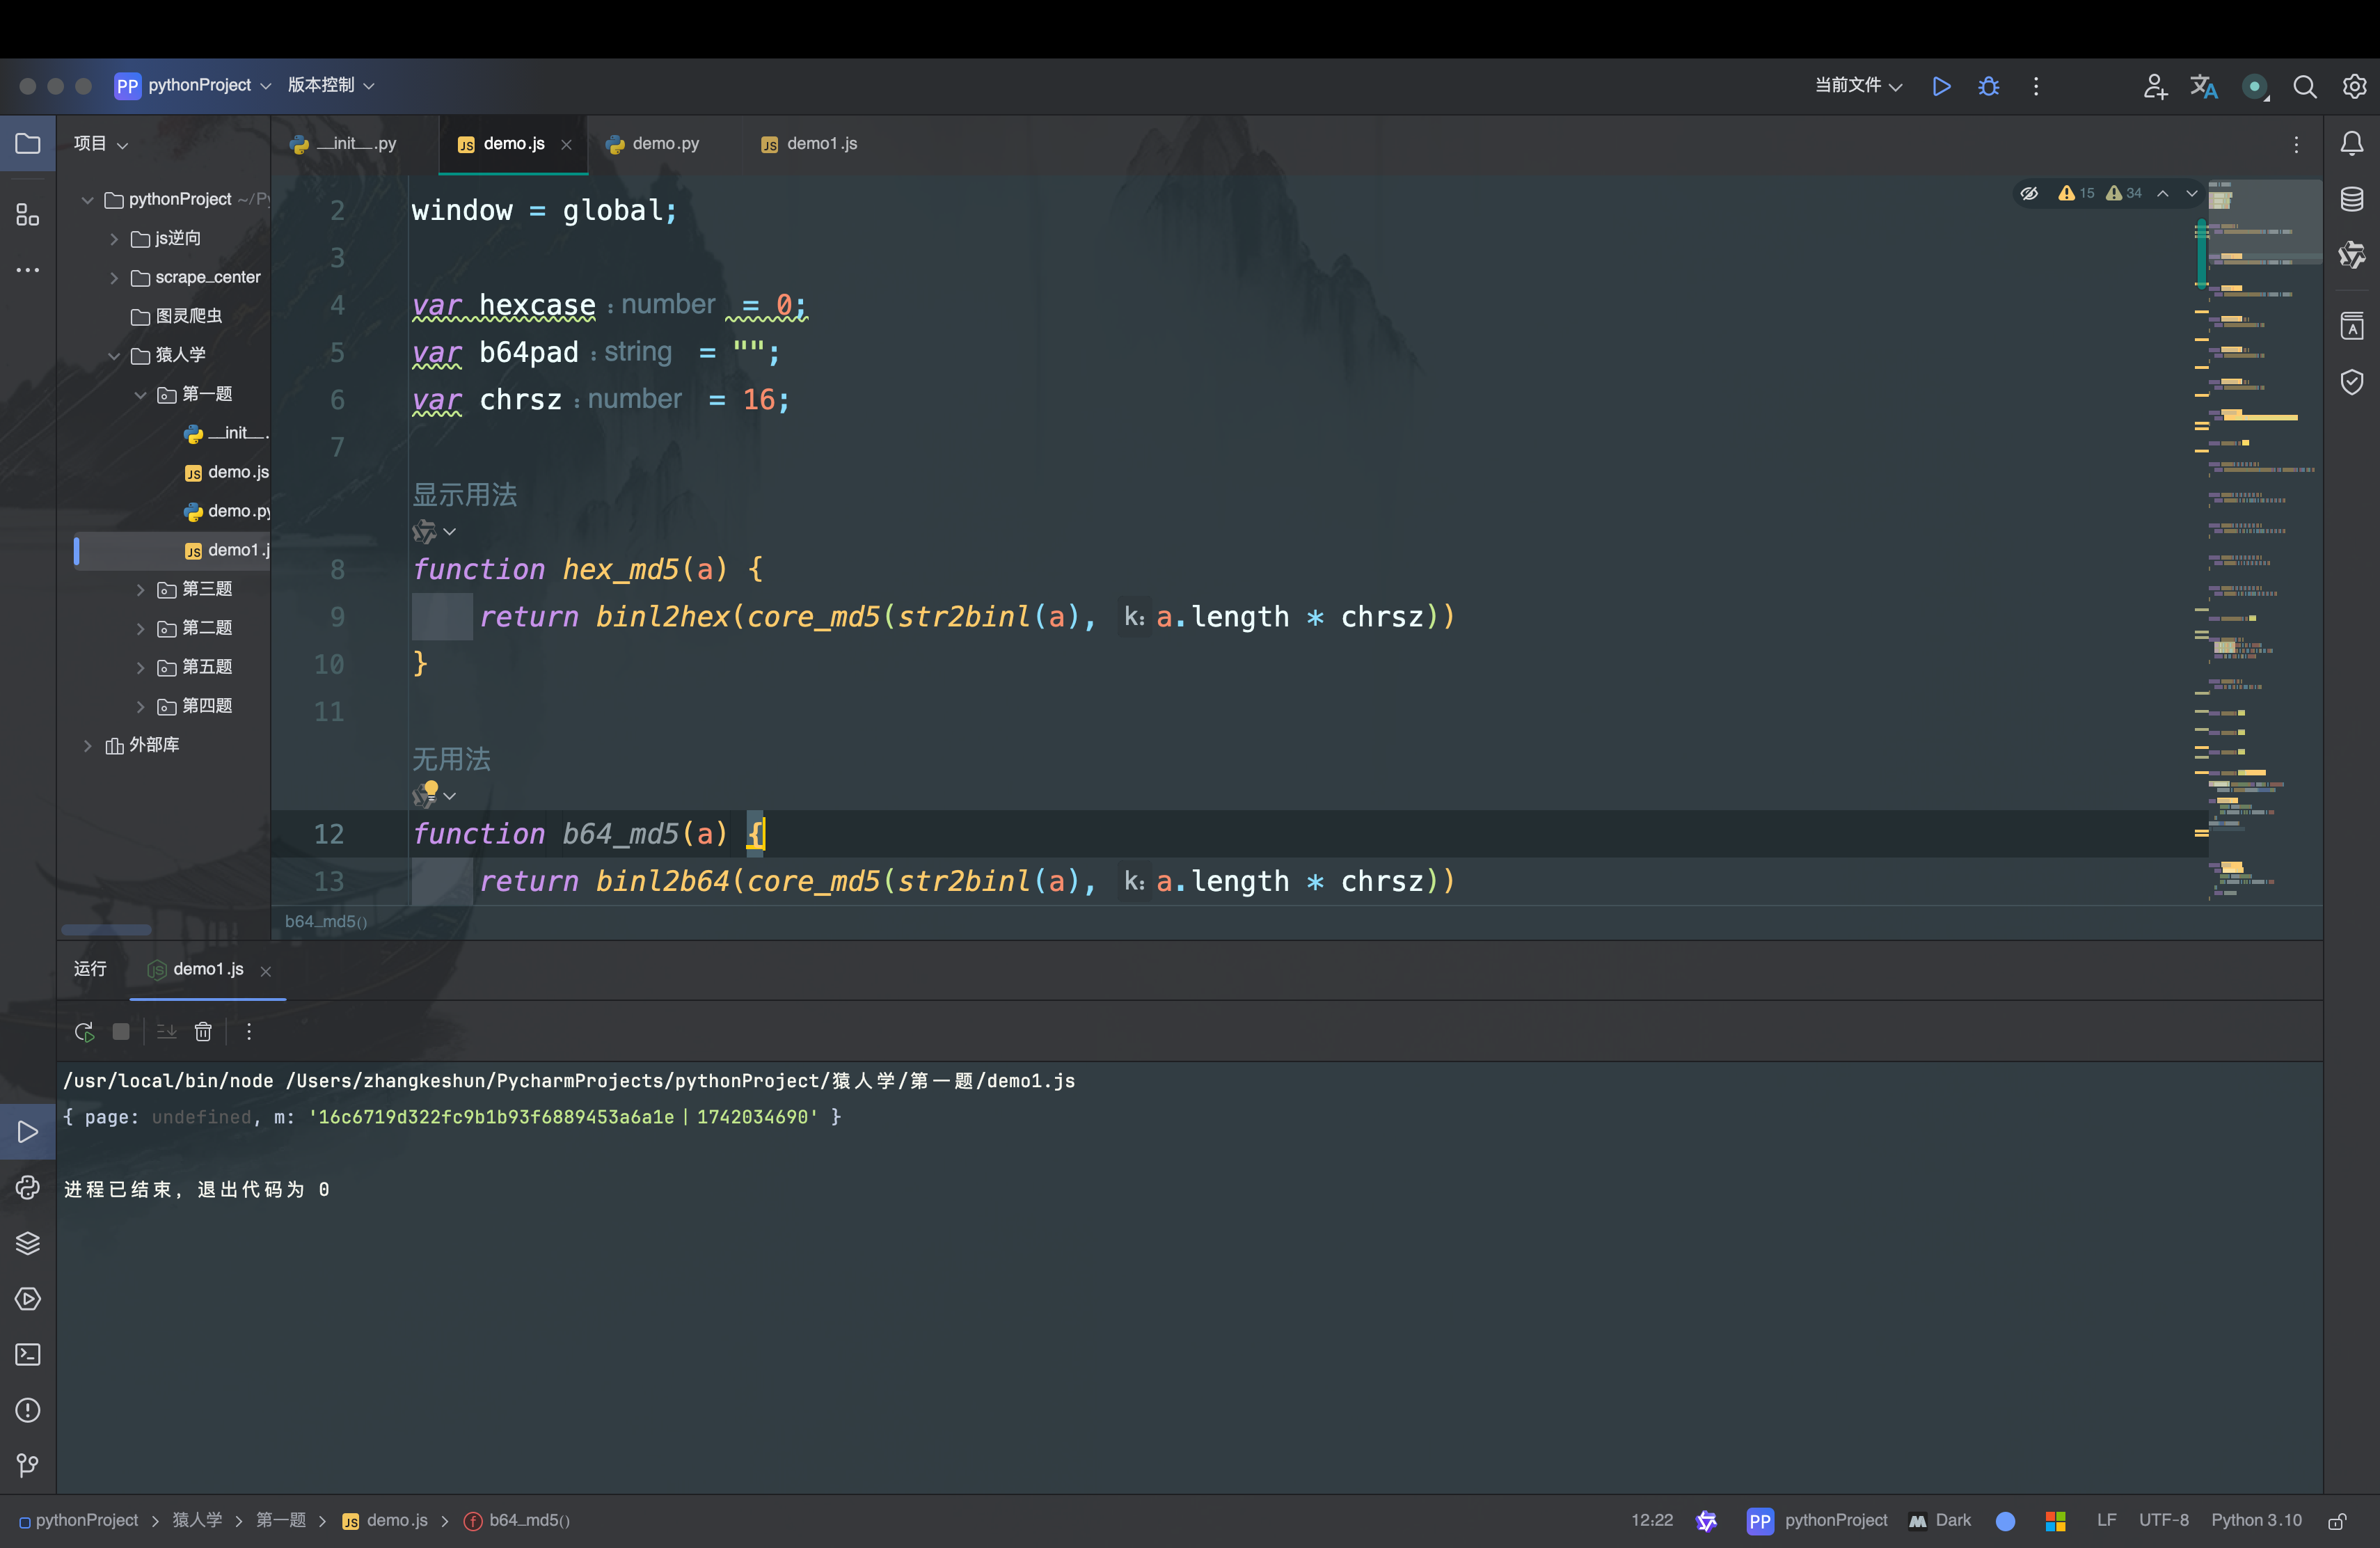Open the Git version control tool window

pos(27,1465)
